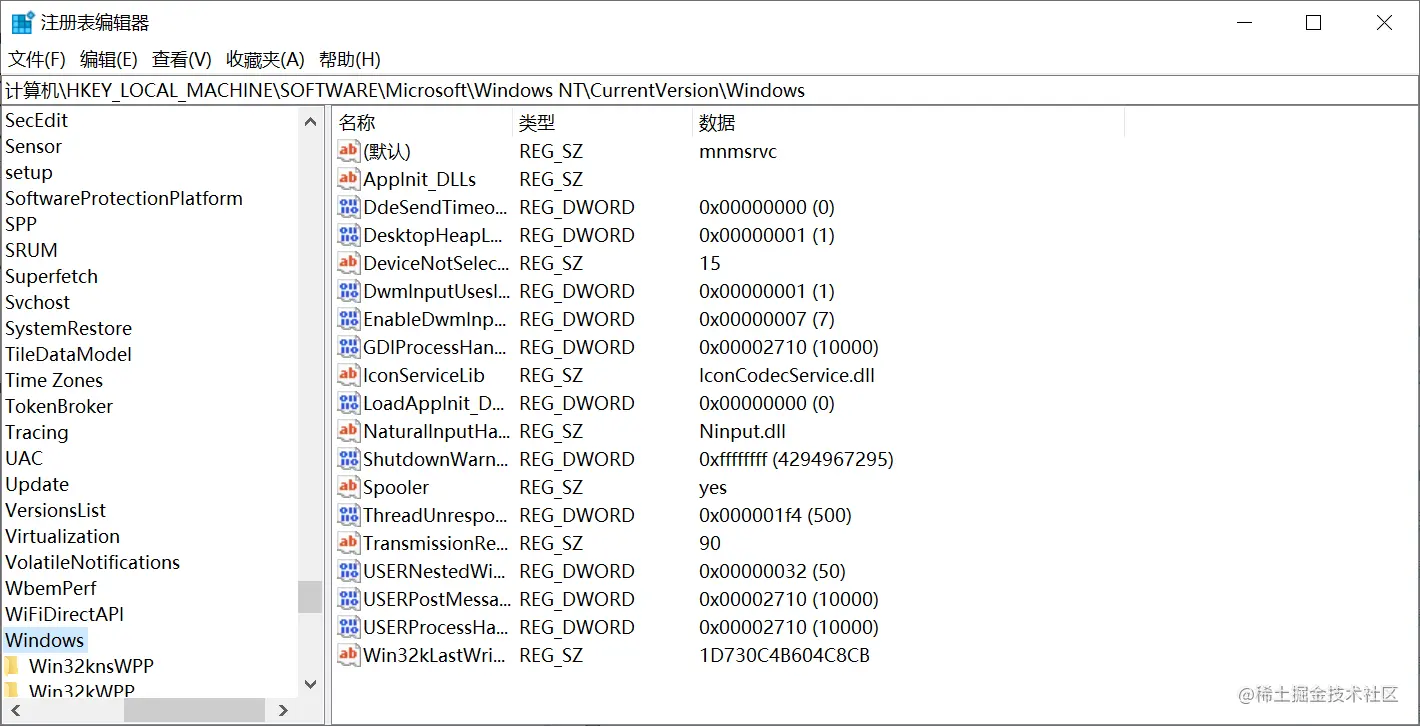This screenshot has width=1420, height=726.
Task: Click the EnableDwmInp... DWORD icon
Action: point(348,319)
